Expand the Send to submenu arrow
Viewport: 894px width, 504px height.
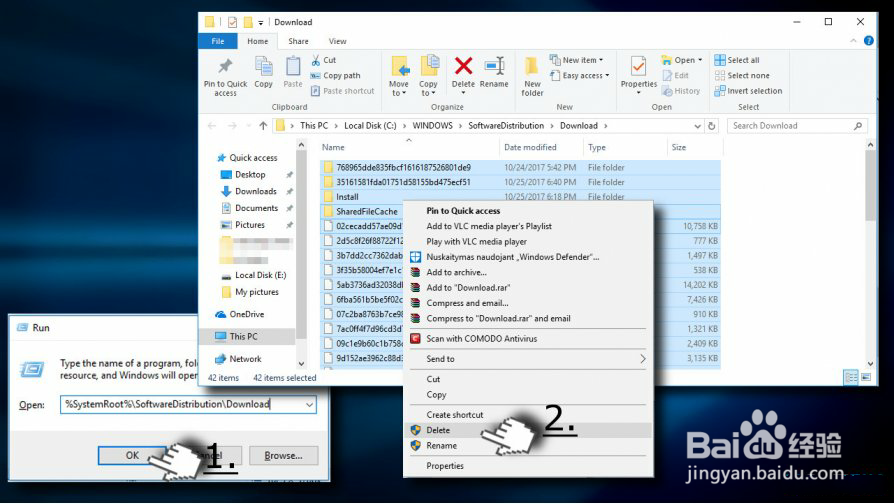pos(643,359)
